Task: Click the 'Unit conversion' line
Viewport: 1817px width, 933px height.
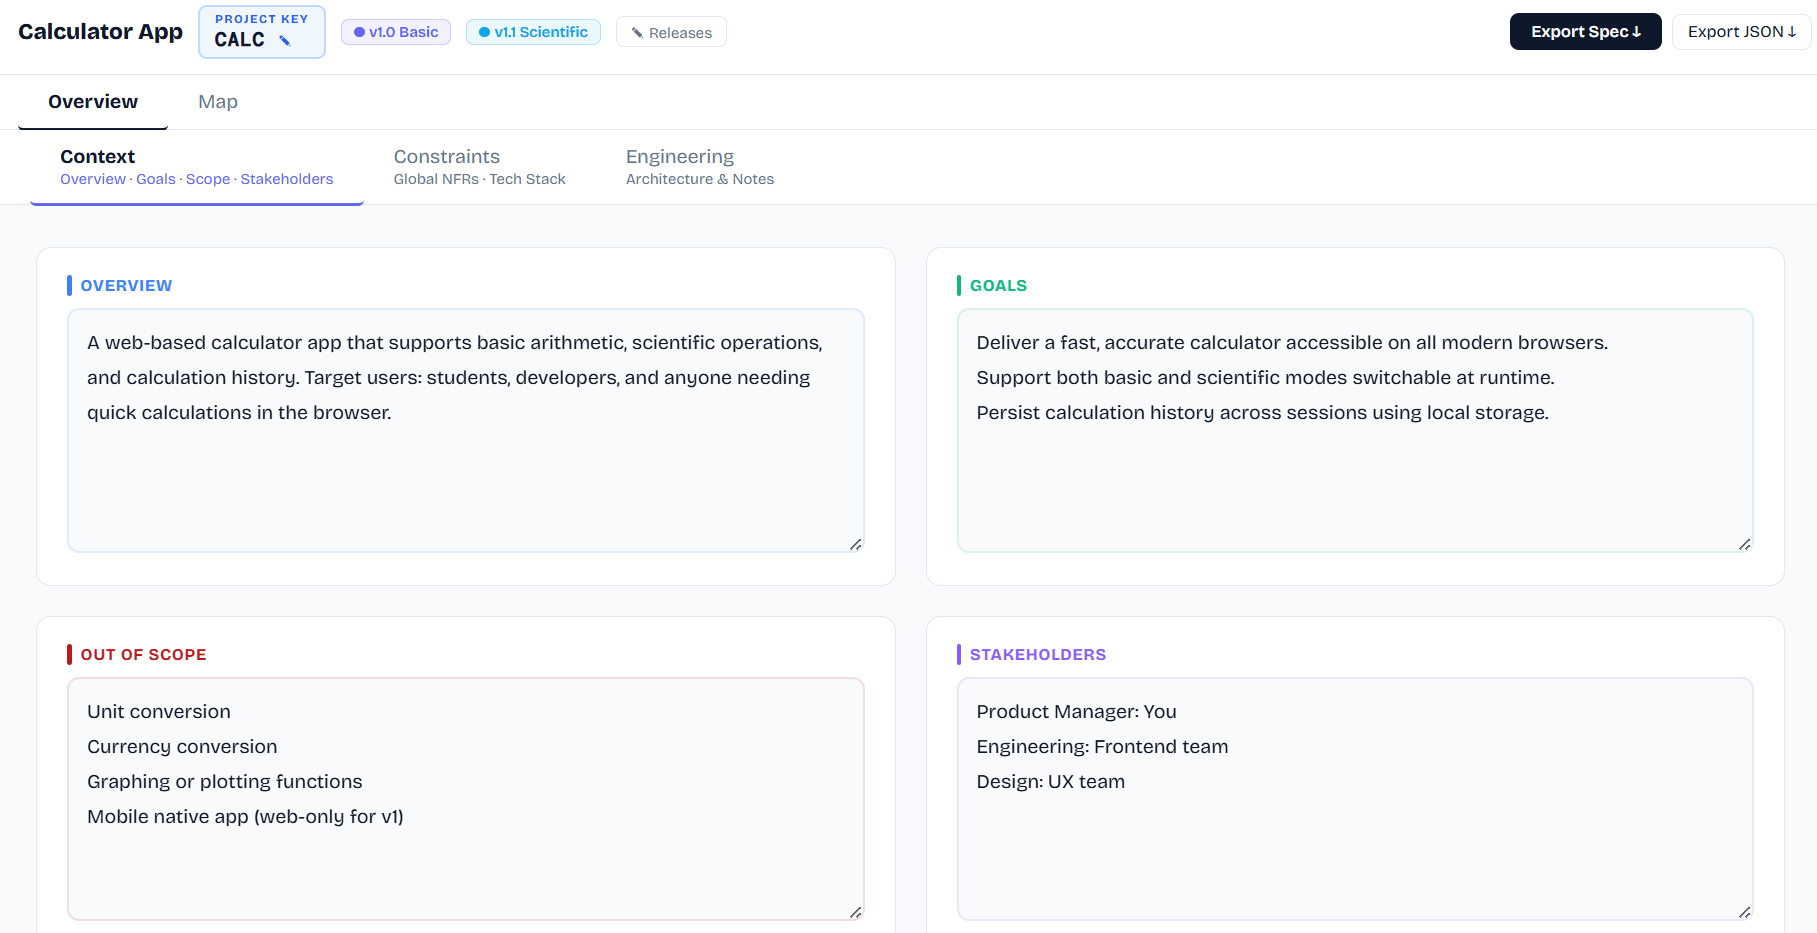Action: (159, 712)
